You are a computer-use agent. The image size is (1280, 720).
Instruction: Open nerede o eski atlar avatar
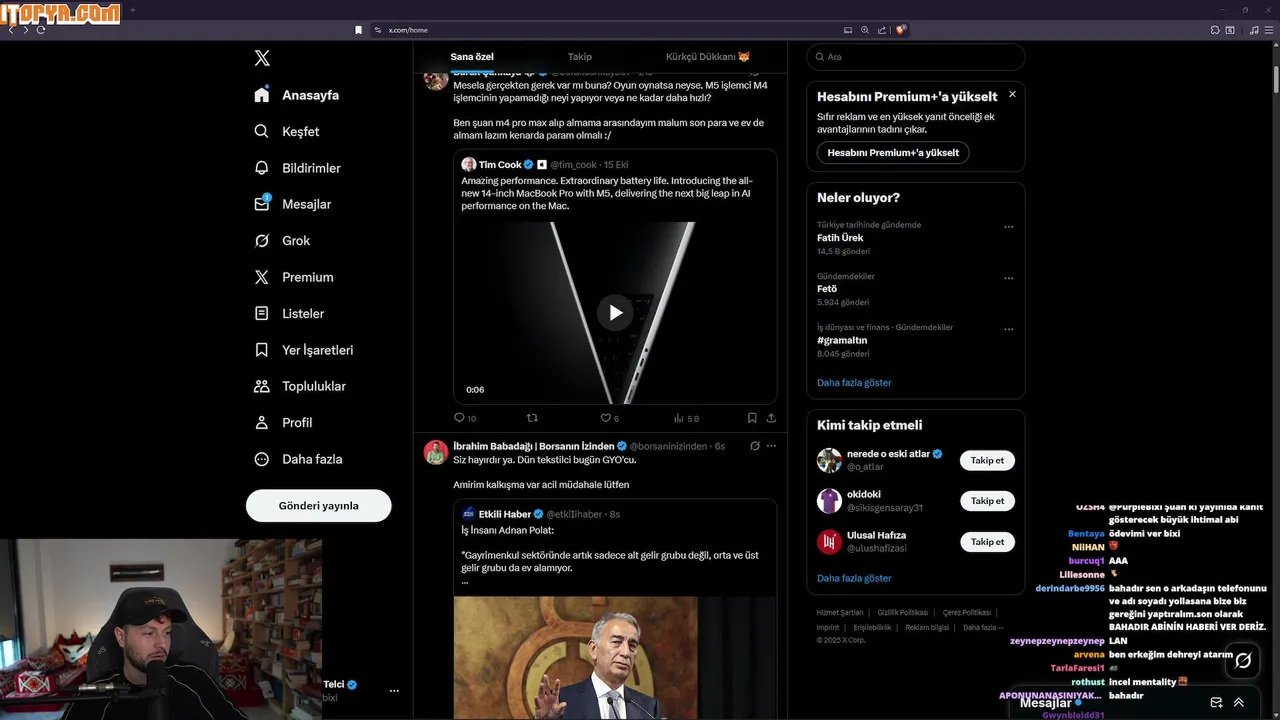[829, 460]
